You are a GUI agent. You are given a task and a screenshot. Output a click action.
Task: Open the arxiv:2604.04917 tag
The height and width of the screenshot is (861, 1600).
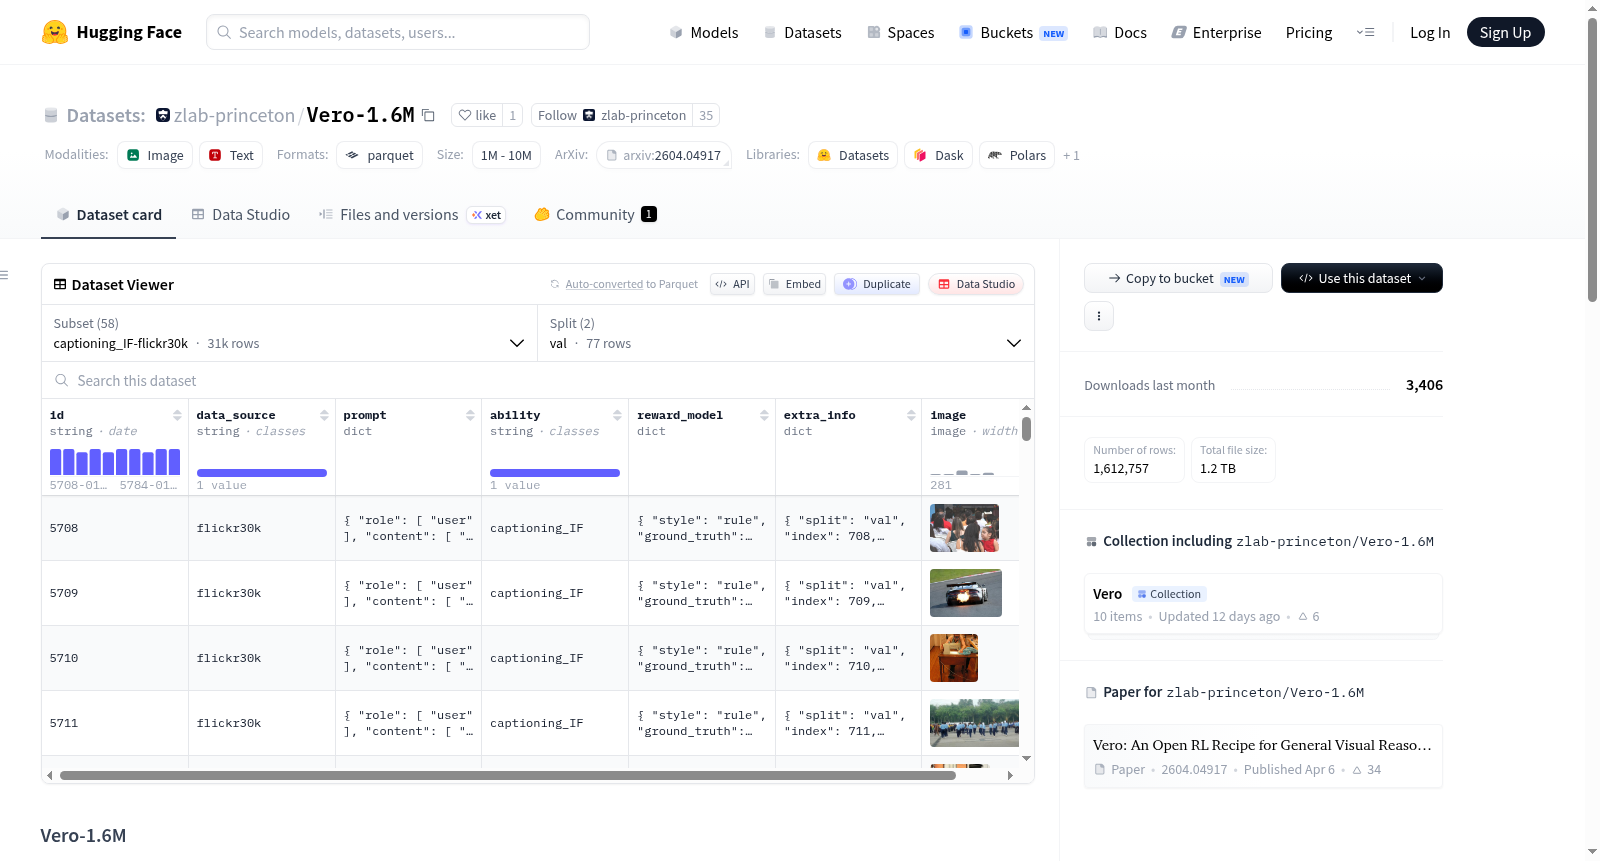(664, 155)
